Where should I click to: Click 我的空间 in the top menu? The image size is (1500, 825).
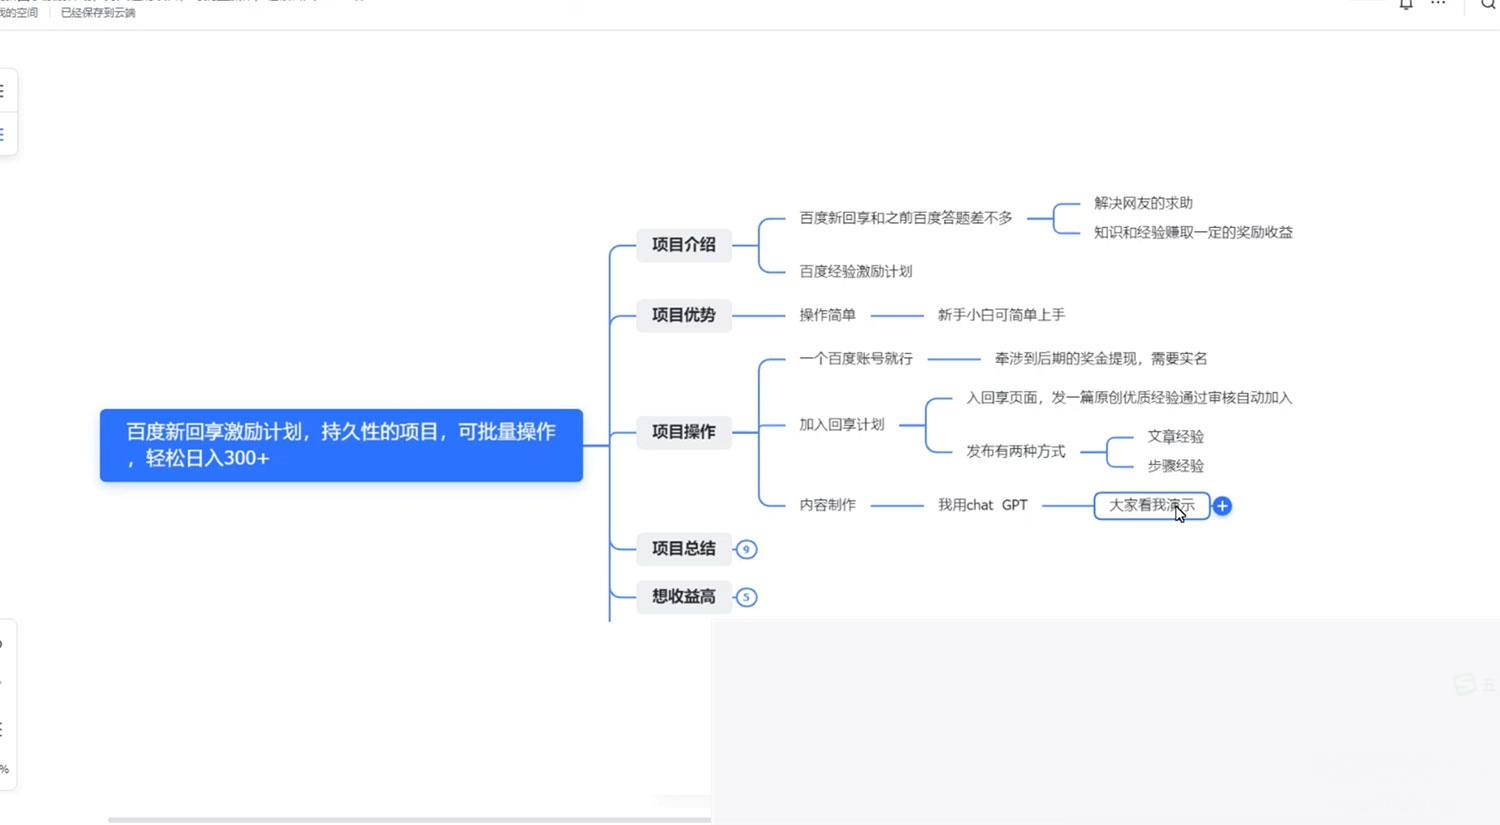pos(19,13)
